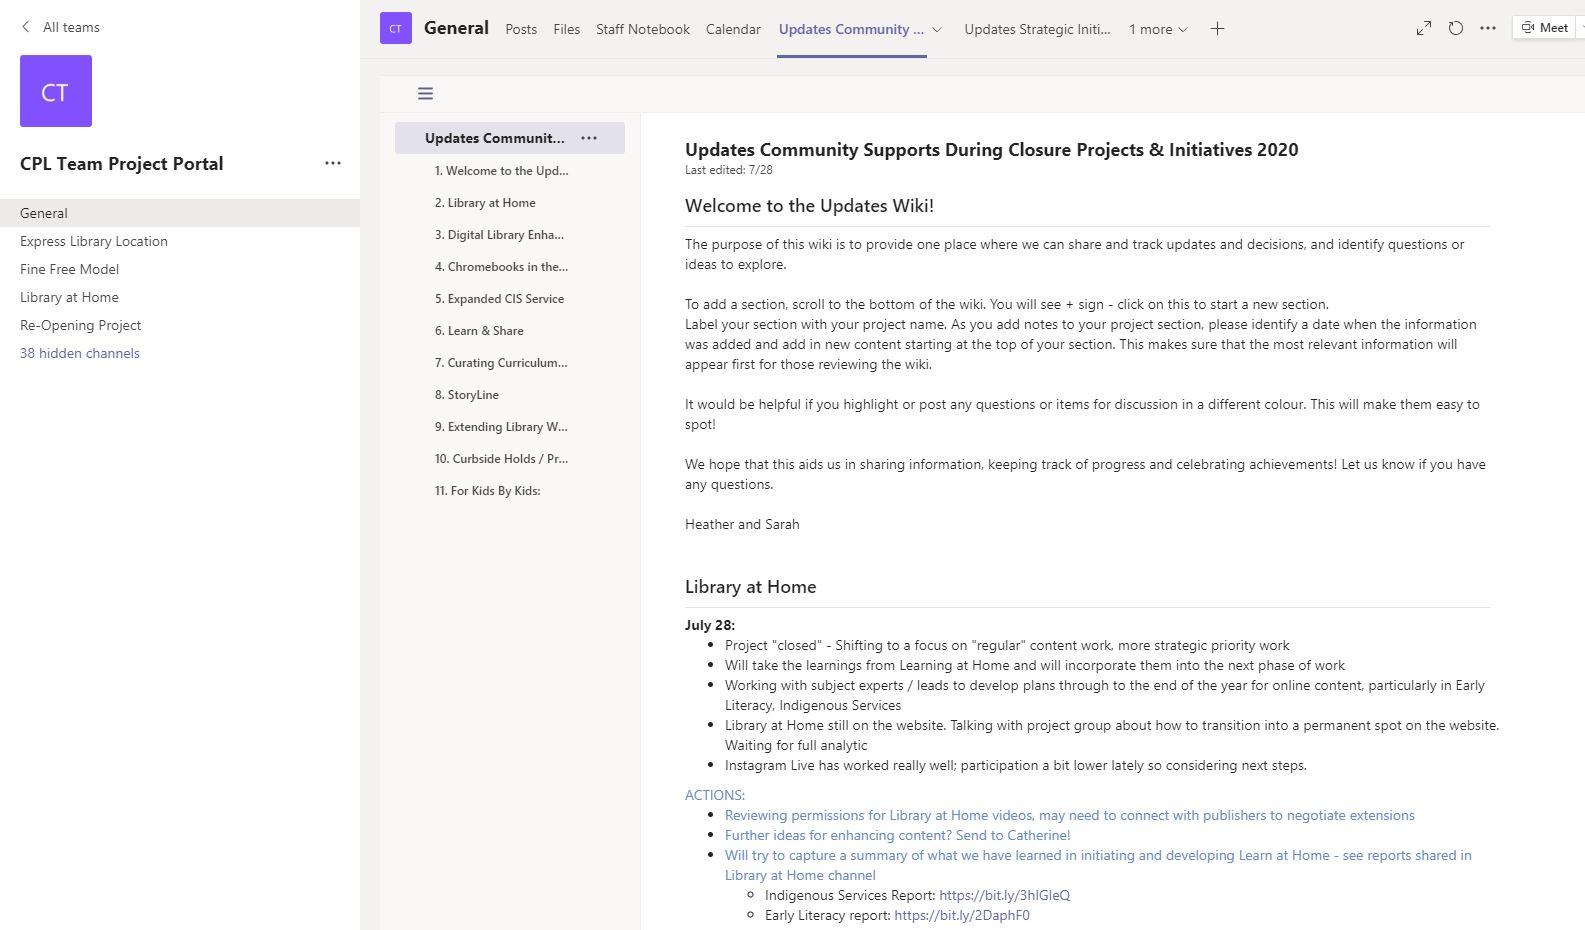Jump to section 2. Library at Home
Screen dimensions: 1585x930
coord(485,203)
